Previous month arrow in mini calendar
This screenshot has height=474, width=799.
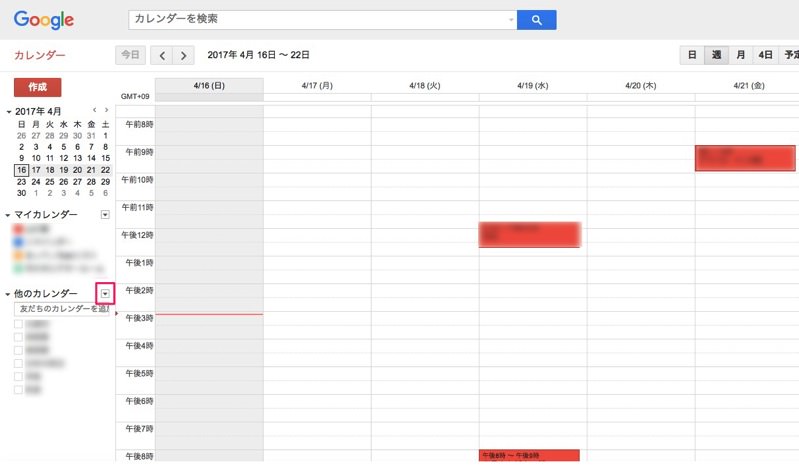coord(94,109)
